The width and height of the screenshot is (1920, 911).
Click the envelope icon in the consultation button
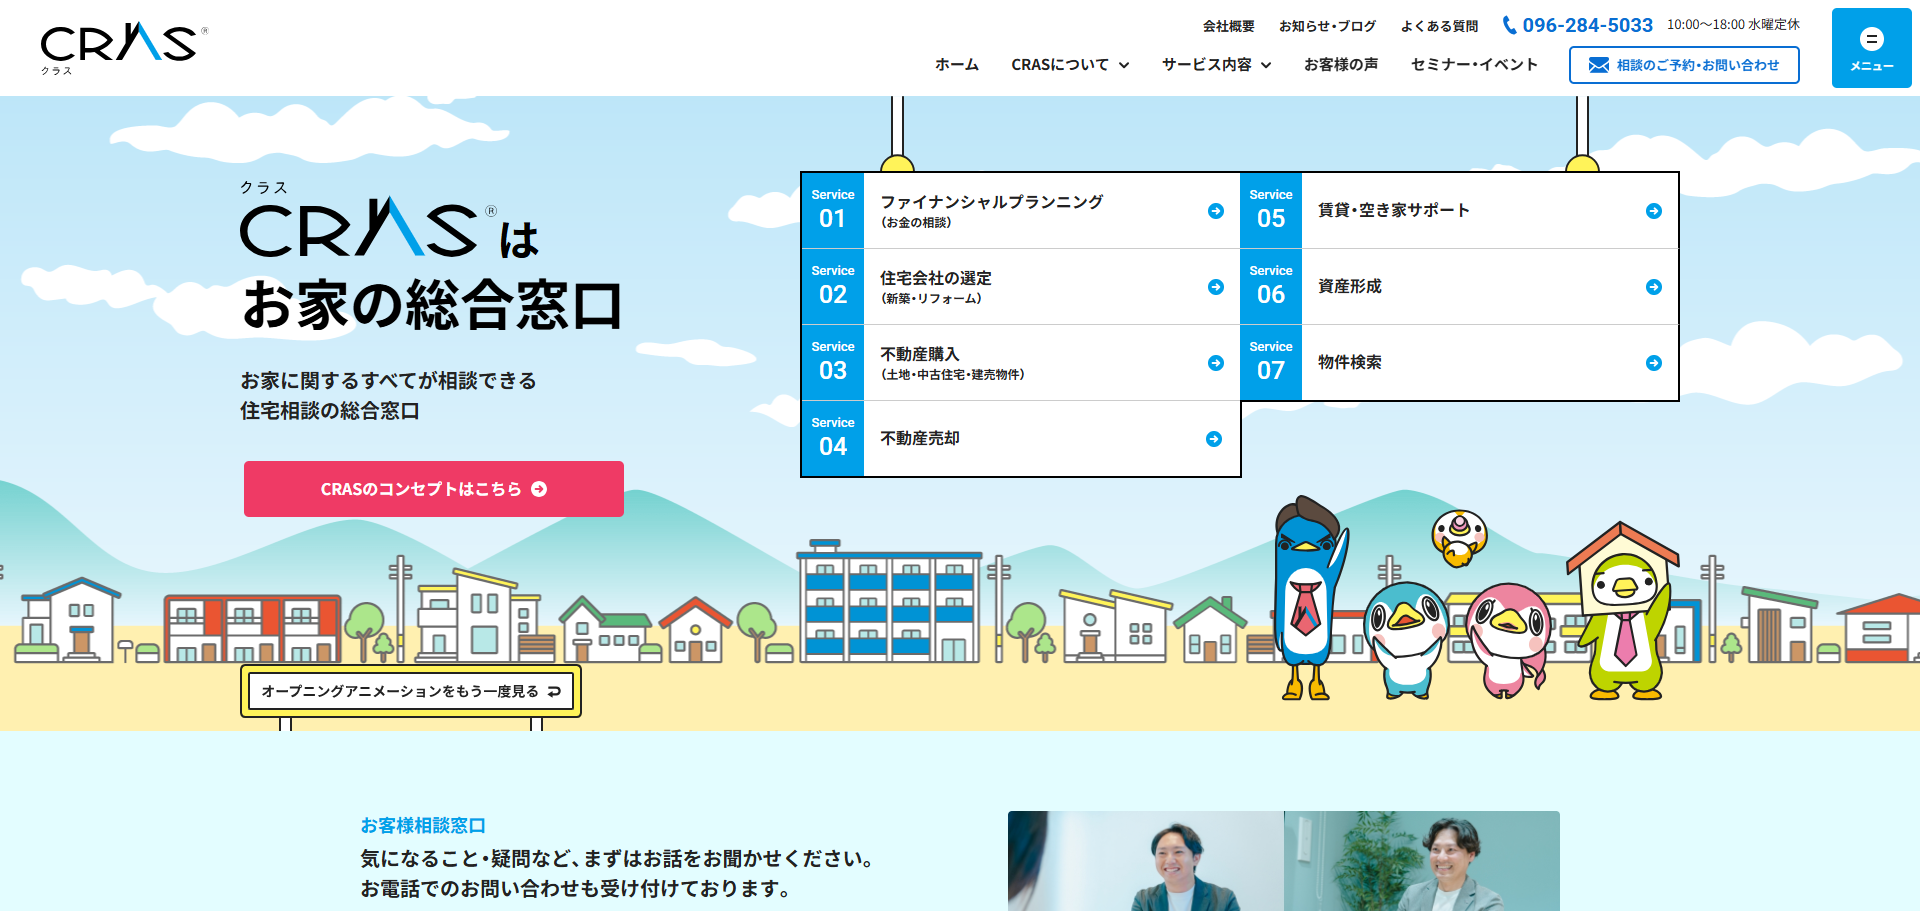(x=1599, y=65)
